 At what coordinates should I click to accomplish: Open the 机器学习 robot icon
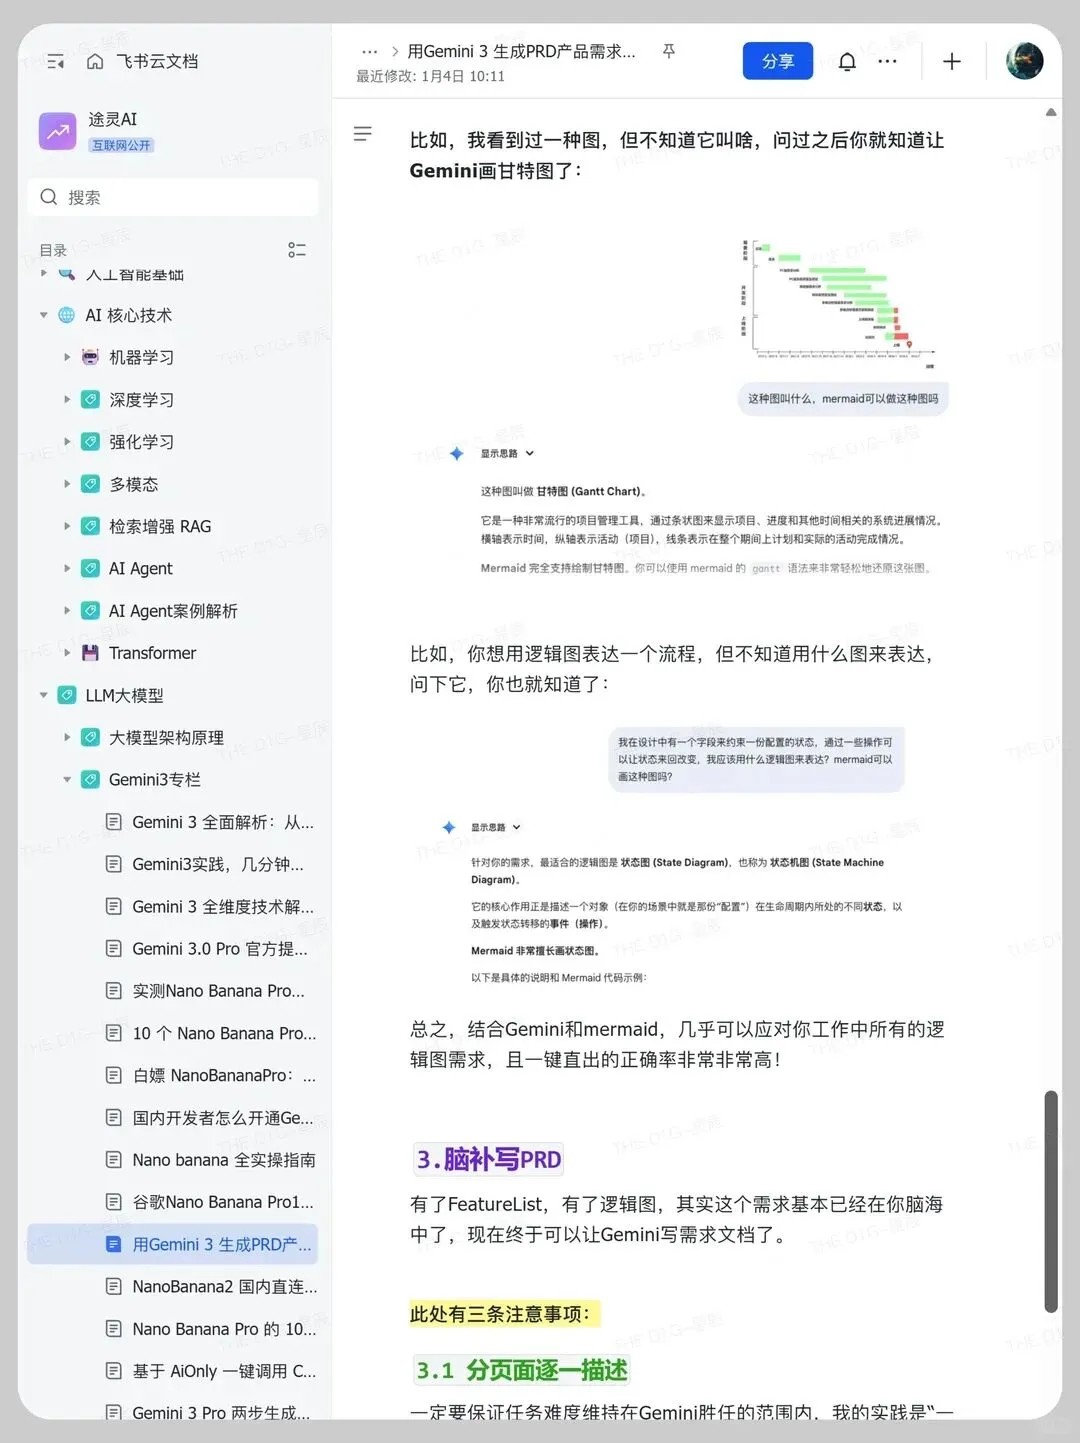point(90,357)
